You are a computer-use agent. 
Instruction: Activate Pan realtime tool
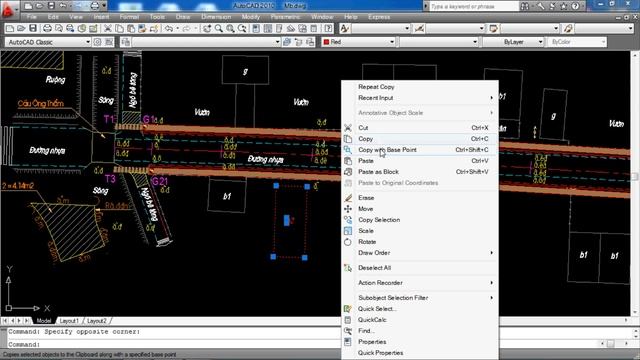tap(207, 28)
